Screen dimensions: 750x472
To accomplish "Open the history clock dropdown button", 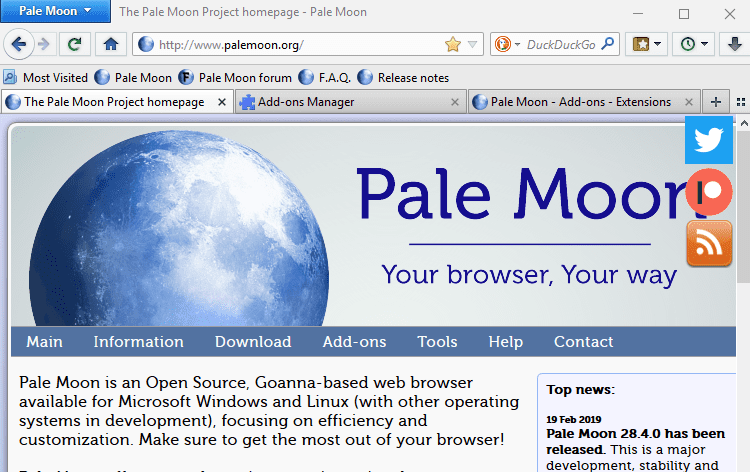I will point(694,44).
